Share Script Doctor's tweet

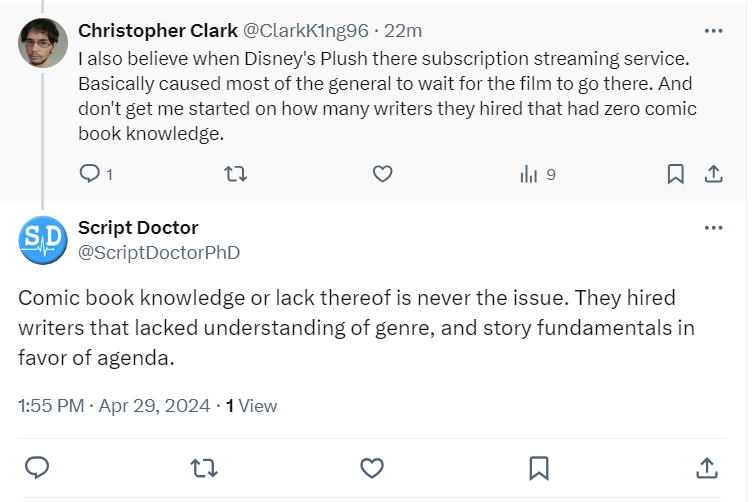tap(705, 467)
